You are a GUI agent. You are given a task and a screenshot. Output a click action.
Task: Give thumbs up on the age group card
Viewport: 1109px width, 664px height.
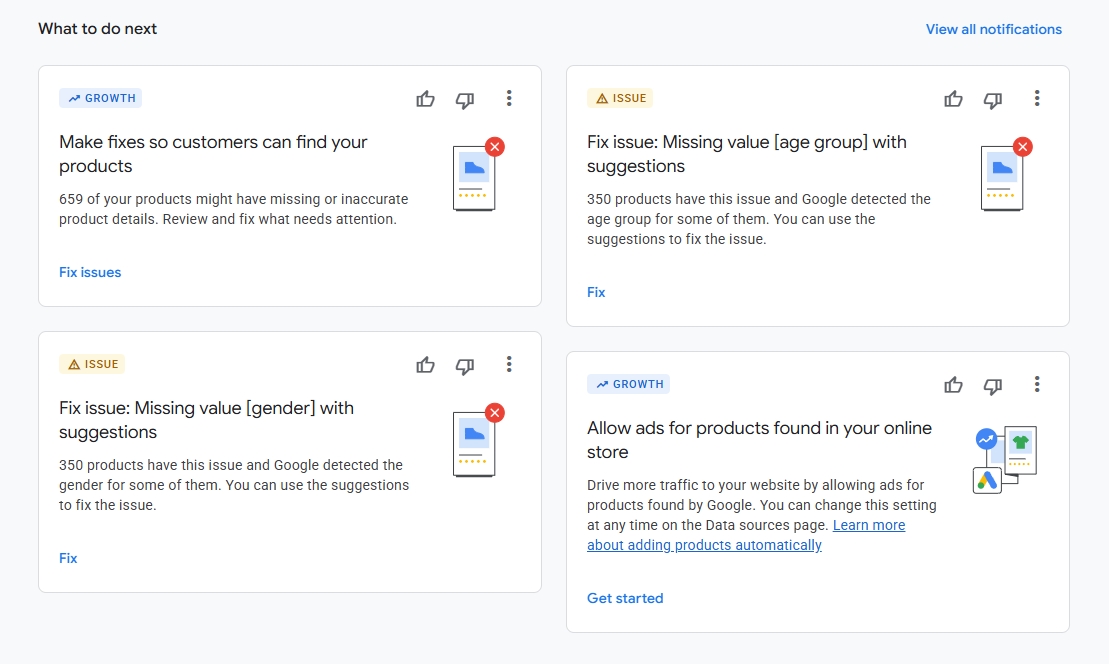coord(953,99)
